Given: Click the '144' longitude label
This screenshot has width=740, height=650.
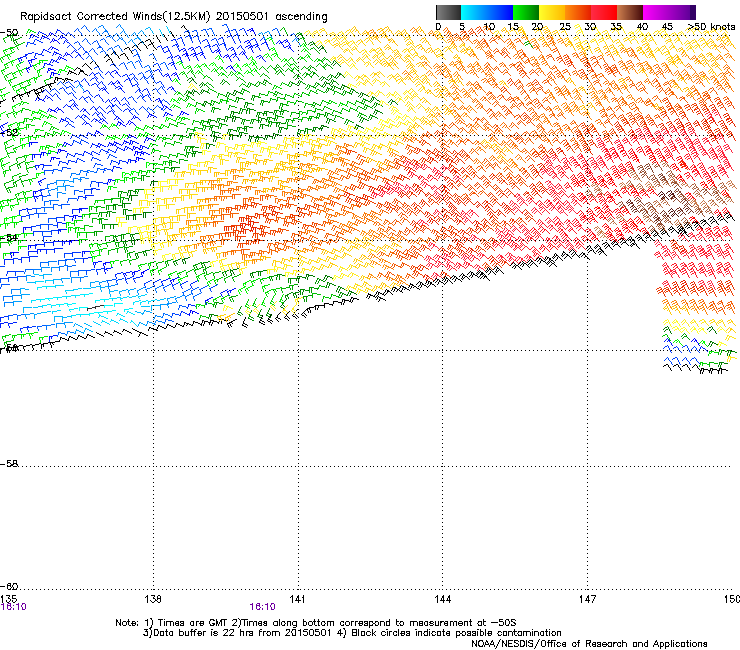Looking at the screenshot, I should point(442,599).
